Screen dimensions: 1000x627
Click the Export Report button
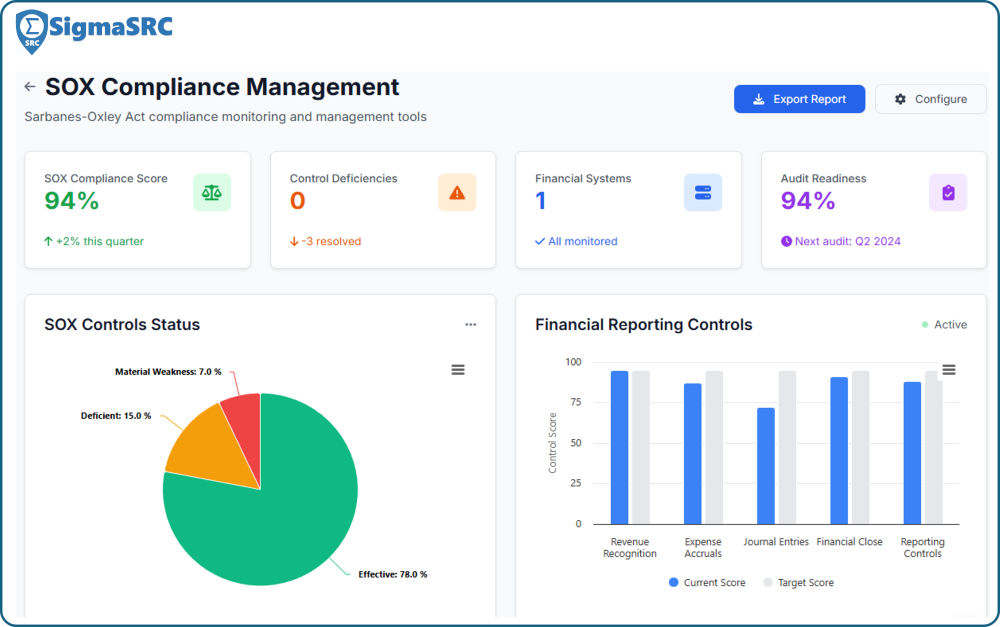click(x=799, y=99)
